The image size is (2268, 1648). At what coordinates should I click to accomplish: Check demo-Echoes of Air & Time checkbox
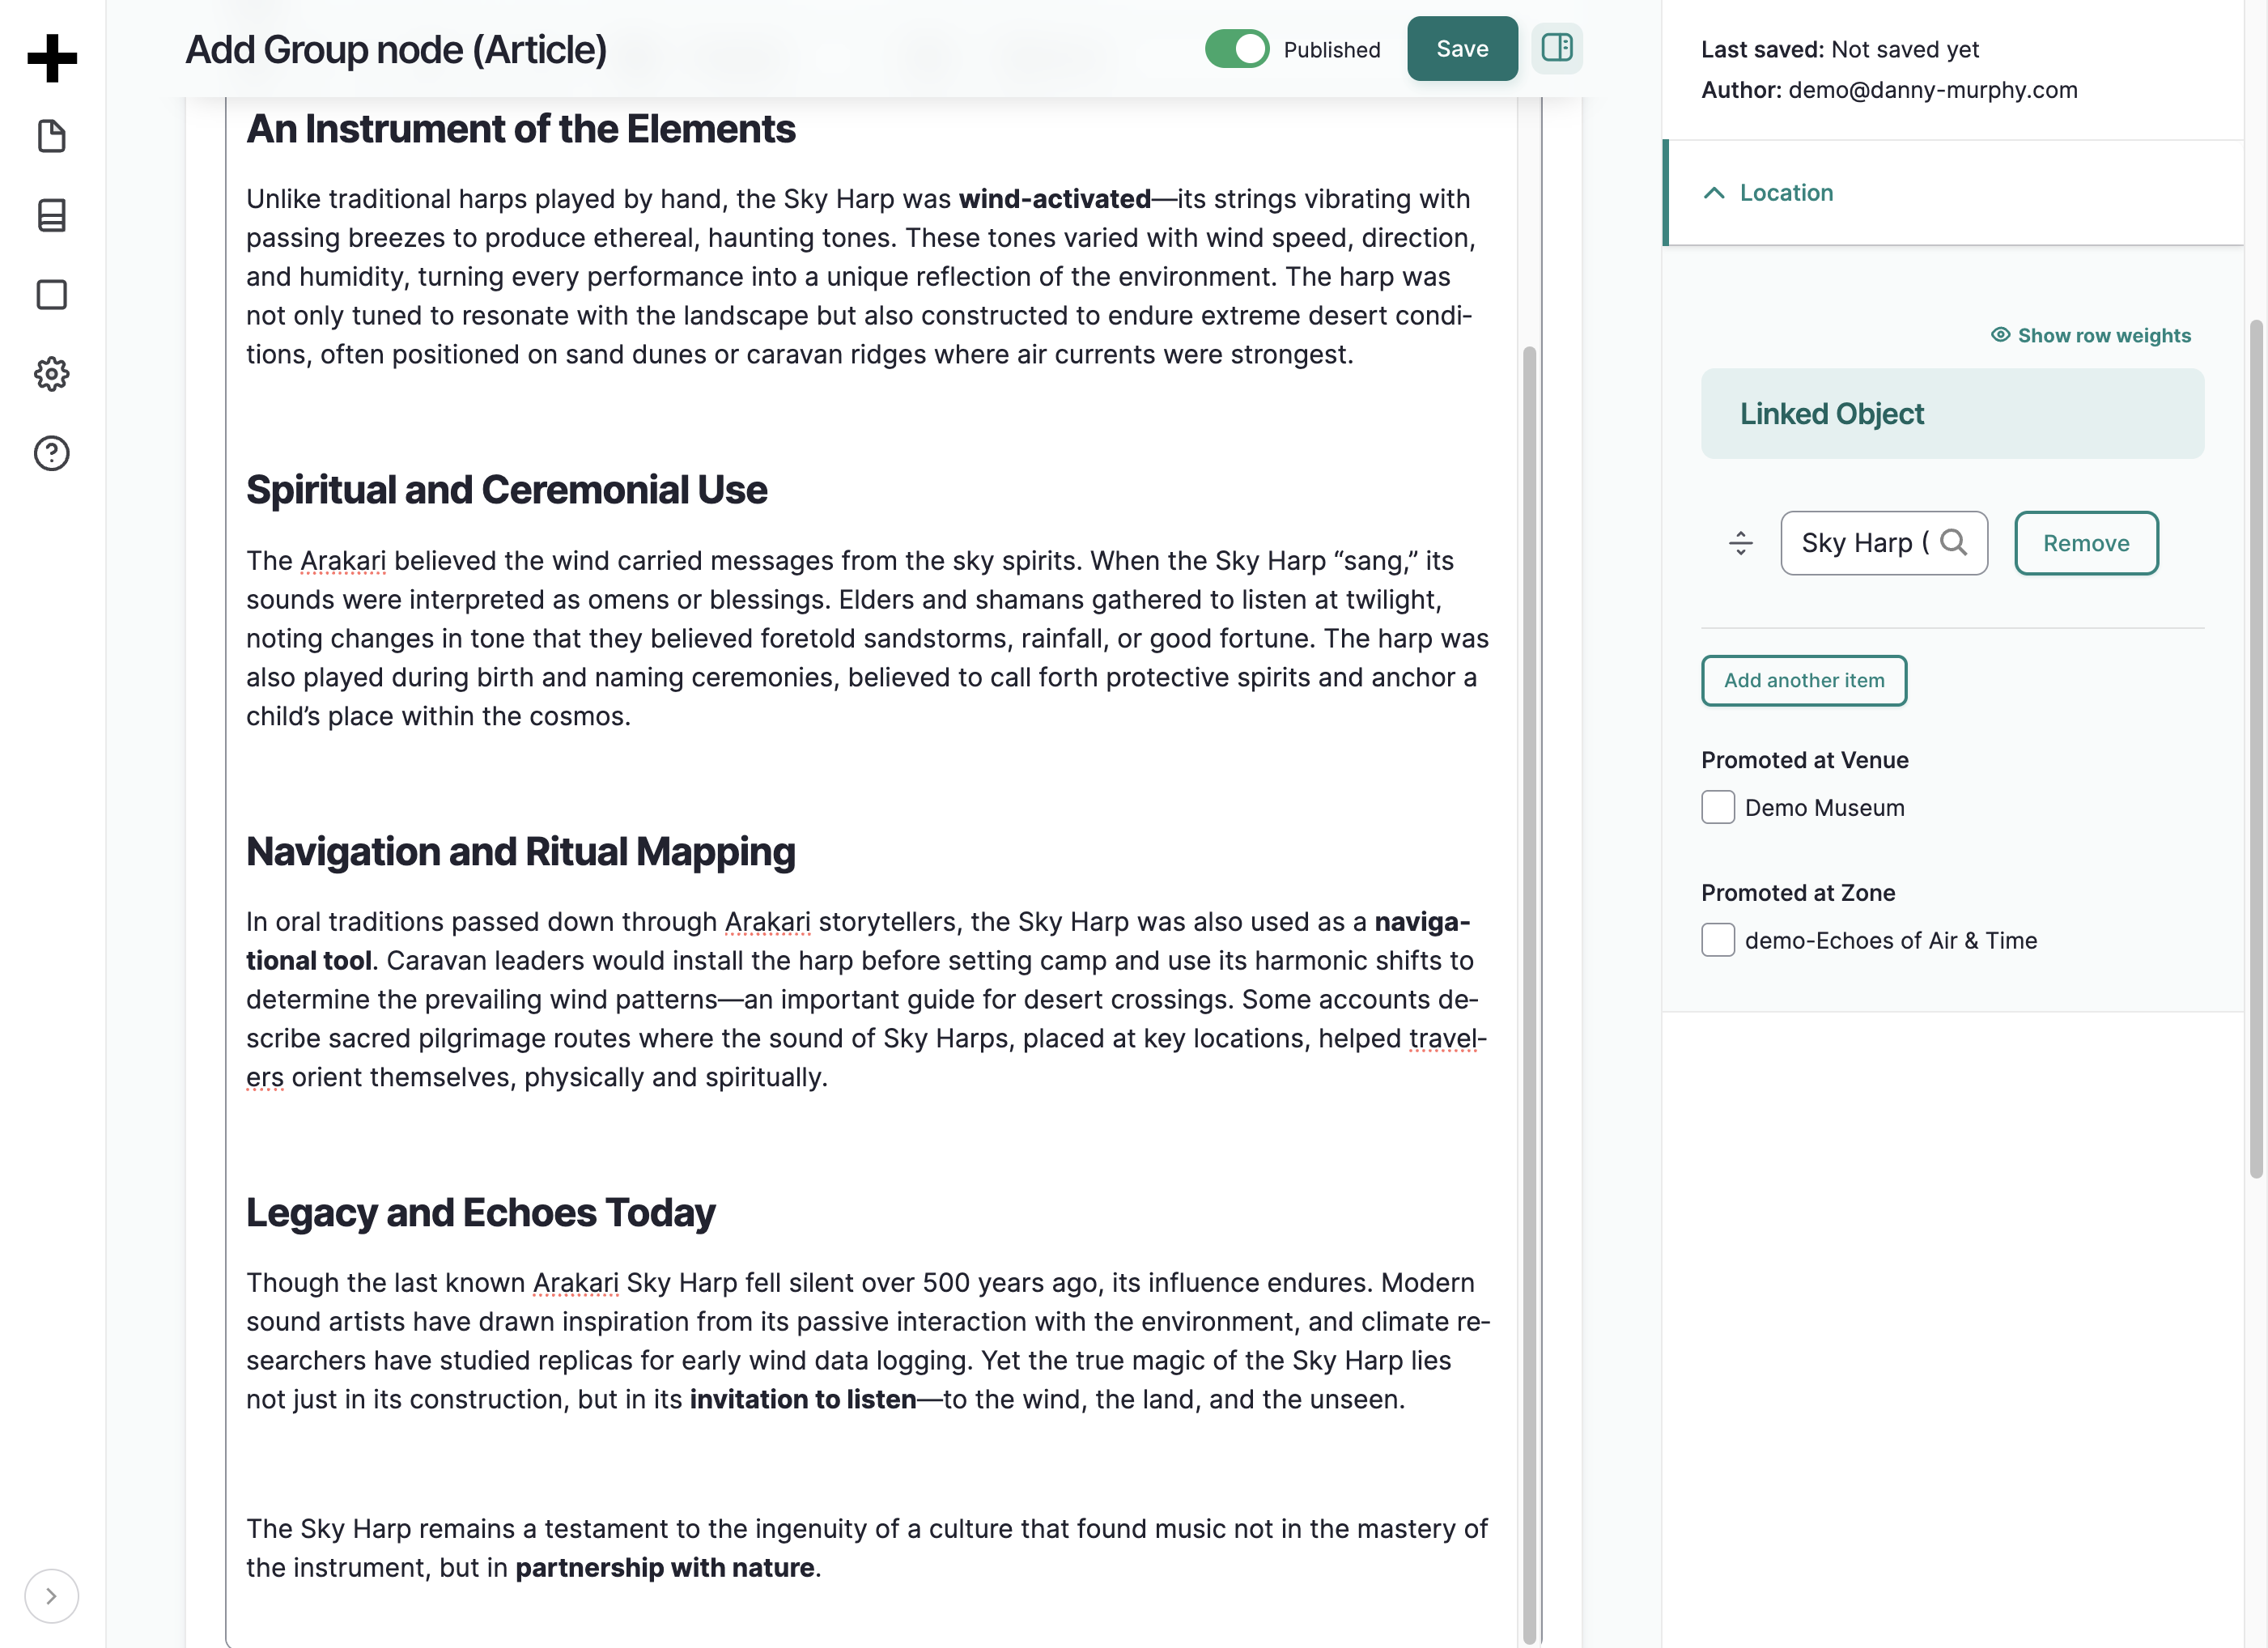click(x=1718, y=940)
